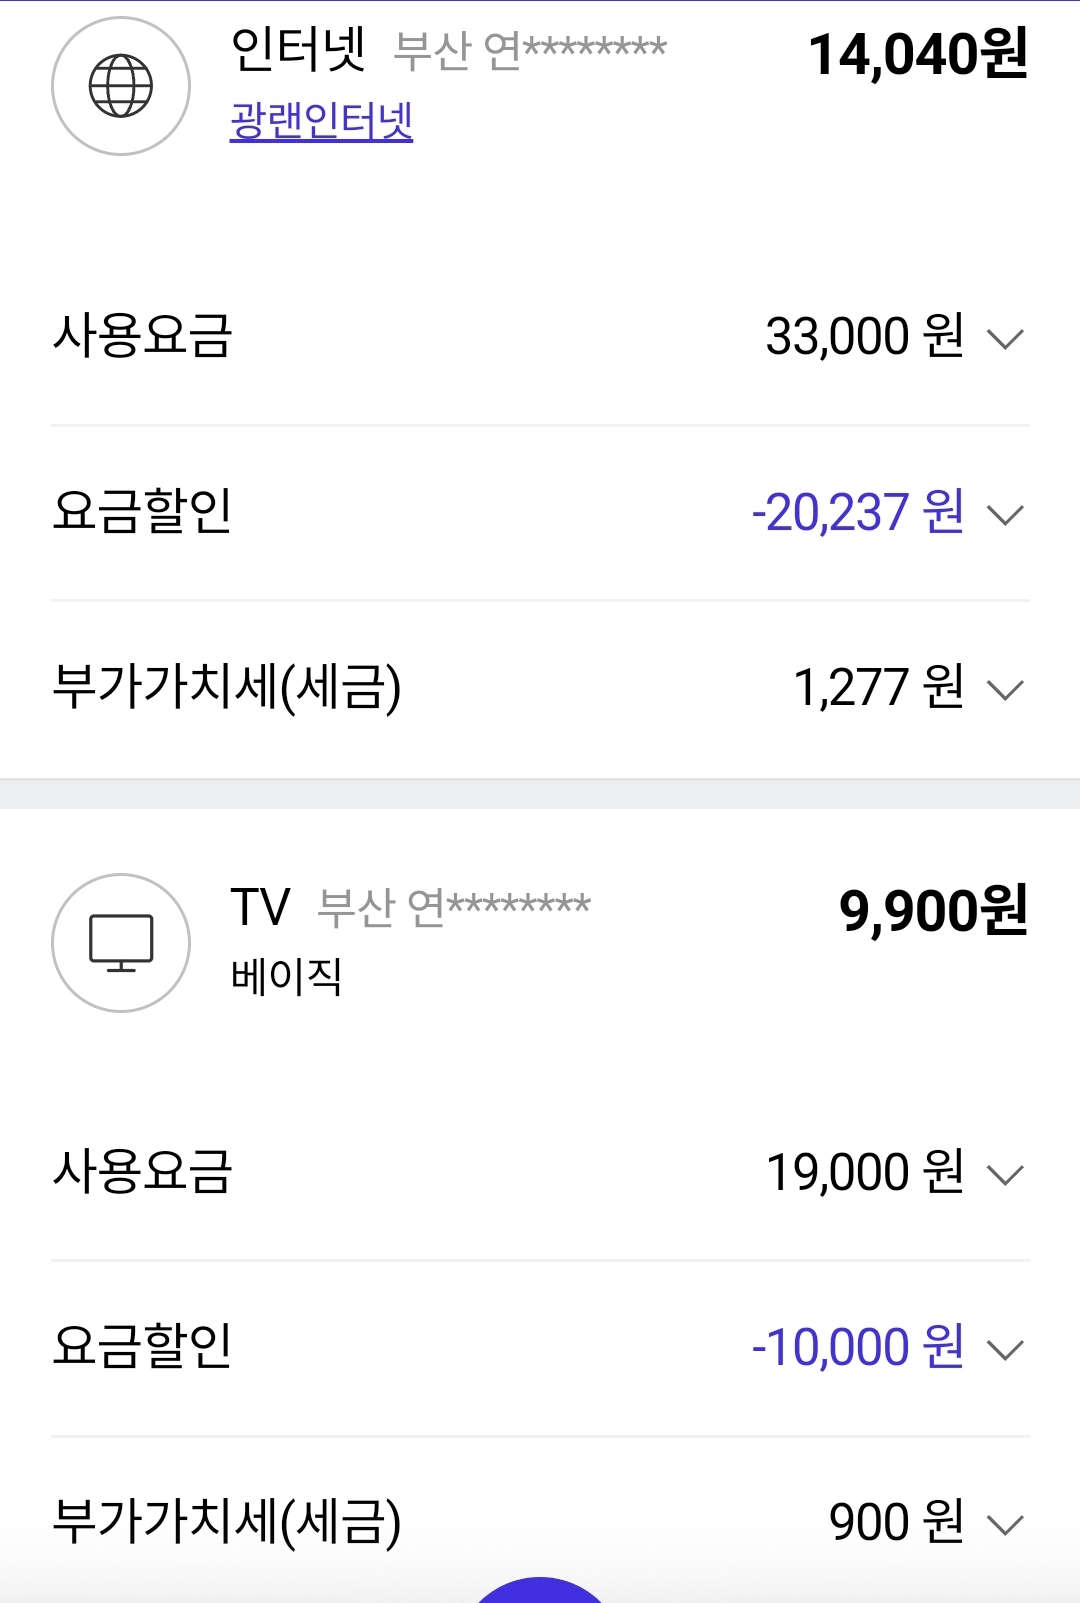Expand Internet 사용요금 33,000 원 chevron
This screenshot has height=1603, width=1080.
[1005, 339]
